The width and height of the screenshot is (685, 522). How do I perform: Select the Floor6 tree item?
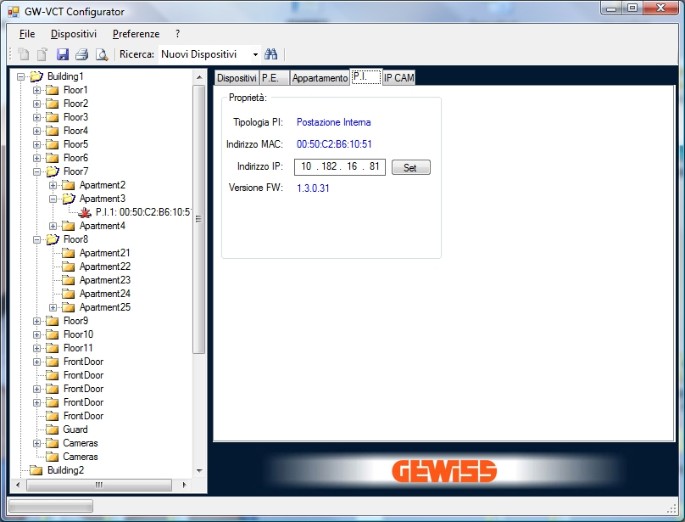point(76,158)
